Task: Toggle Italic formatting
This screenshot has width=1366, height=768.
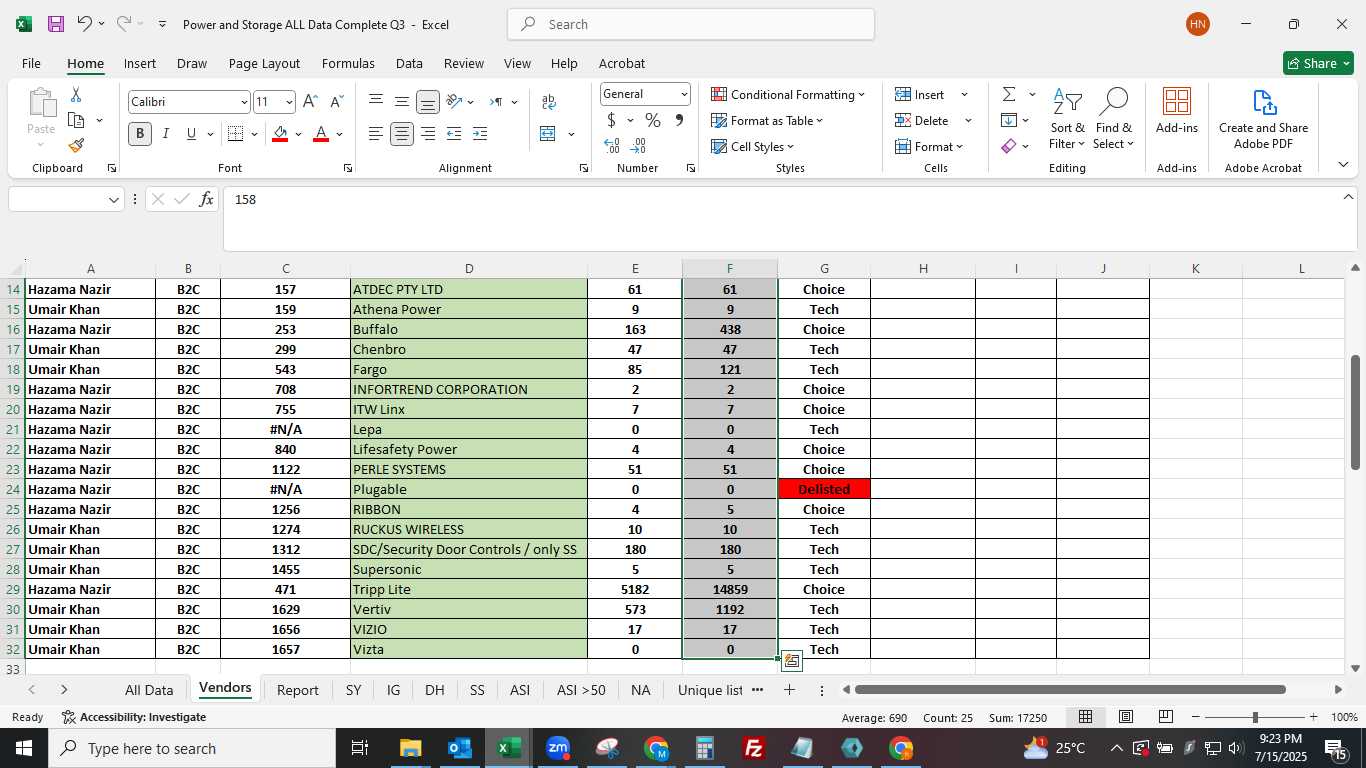Action: pyautogui.click(x=165, y=134)
